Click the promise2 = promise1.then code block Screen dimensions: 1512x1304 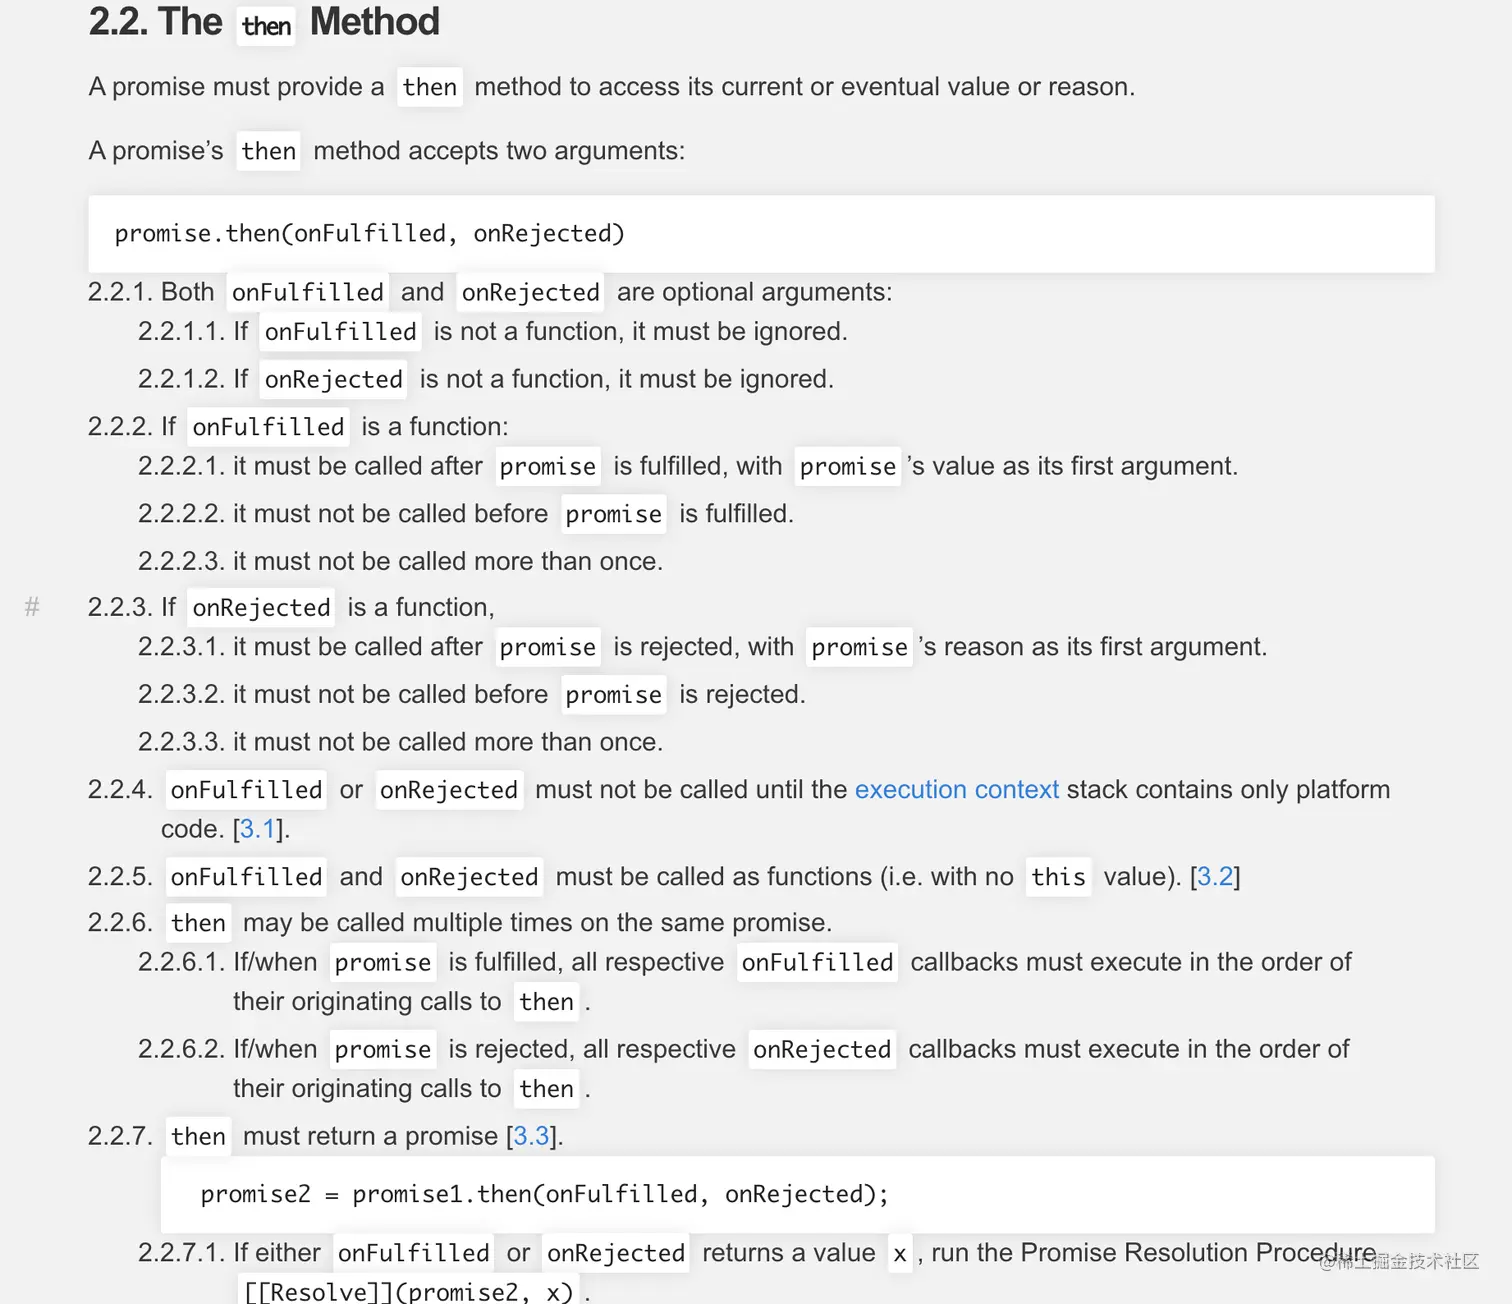click(x=796, y=1194)
